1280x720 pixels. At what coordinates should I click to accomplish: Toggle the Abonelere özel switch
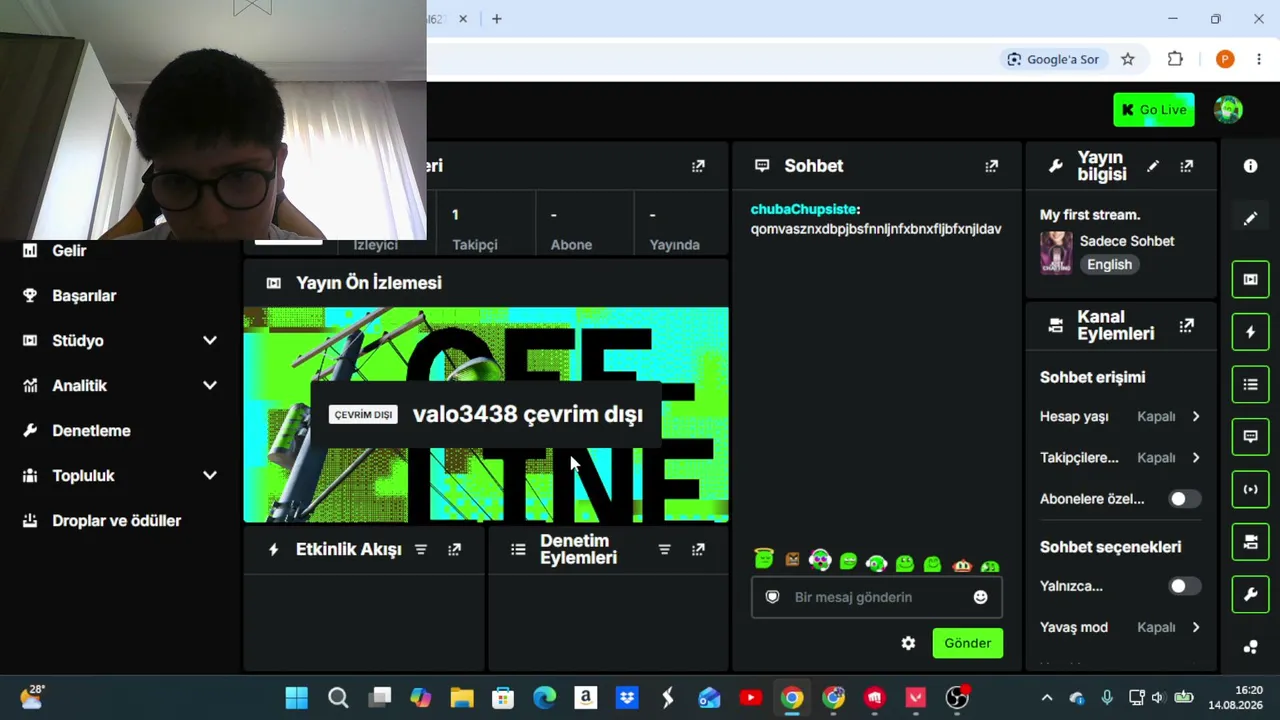click(1184, 499)
